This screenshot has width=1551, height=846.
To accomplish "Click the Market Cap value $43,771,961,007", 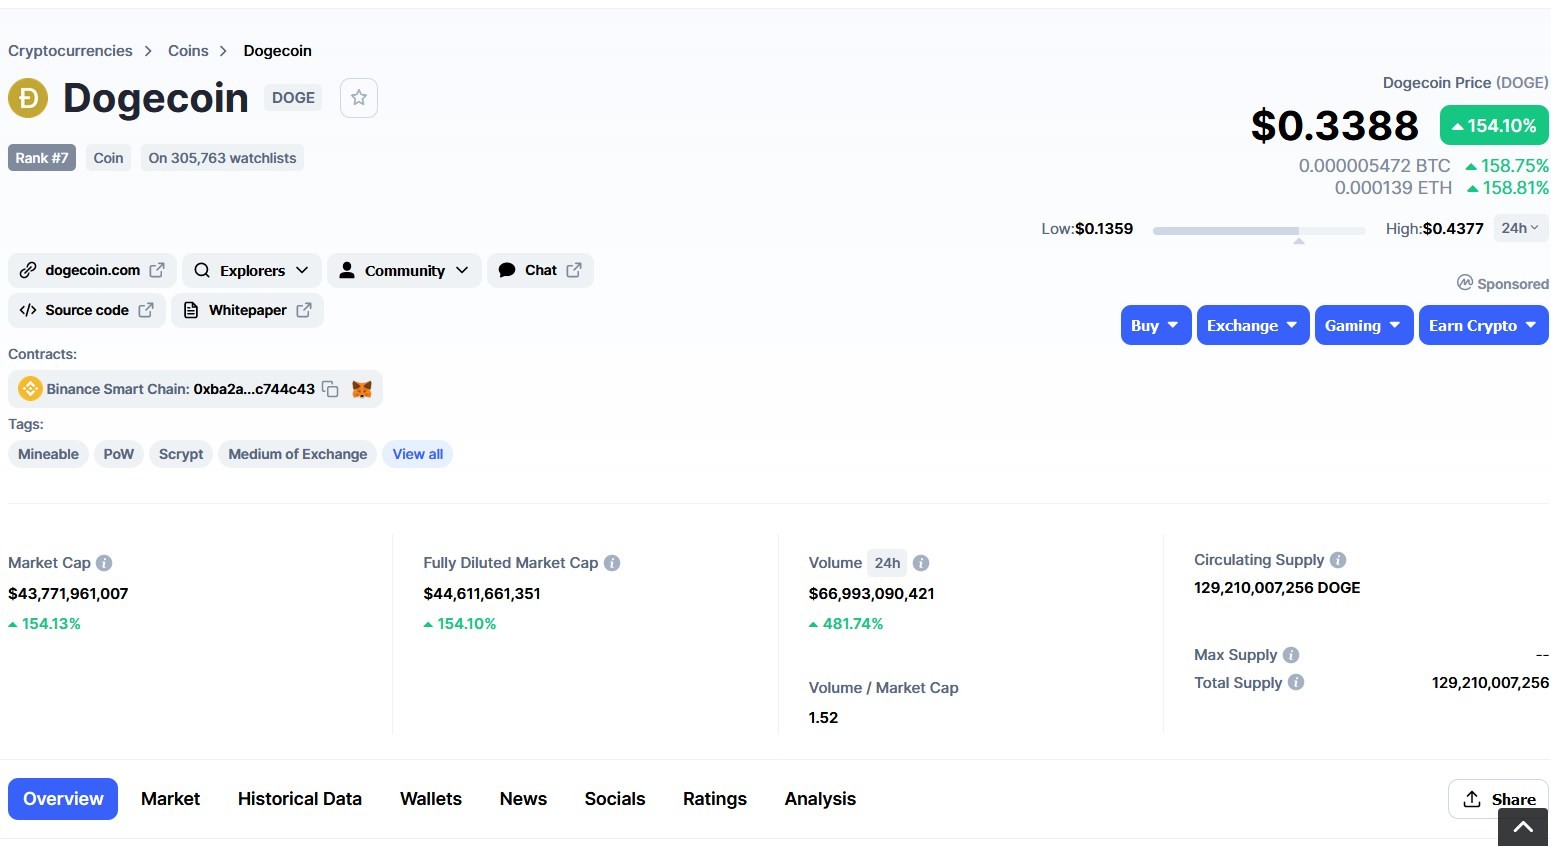I will tap(68, 594).
